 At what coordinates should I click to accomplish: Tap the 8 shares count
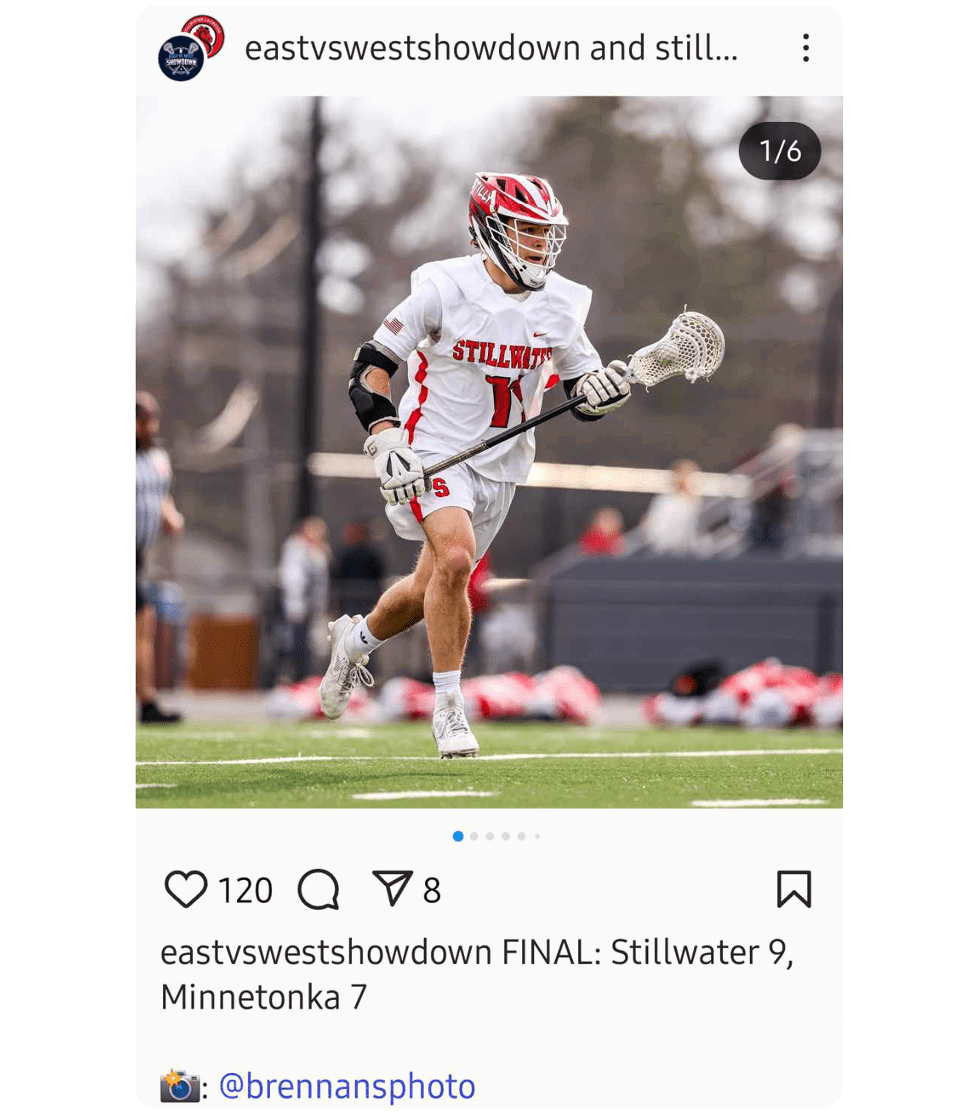432,890
